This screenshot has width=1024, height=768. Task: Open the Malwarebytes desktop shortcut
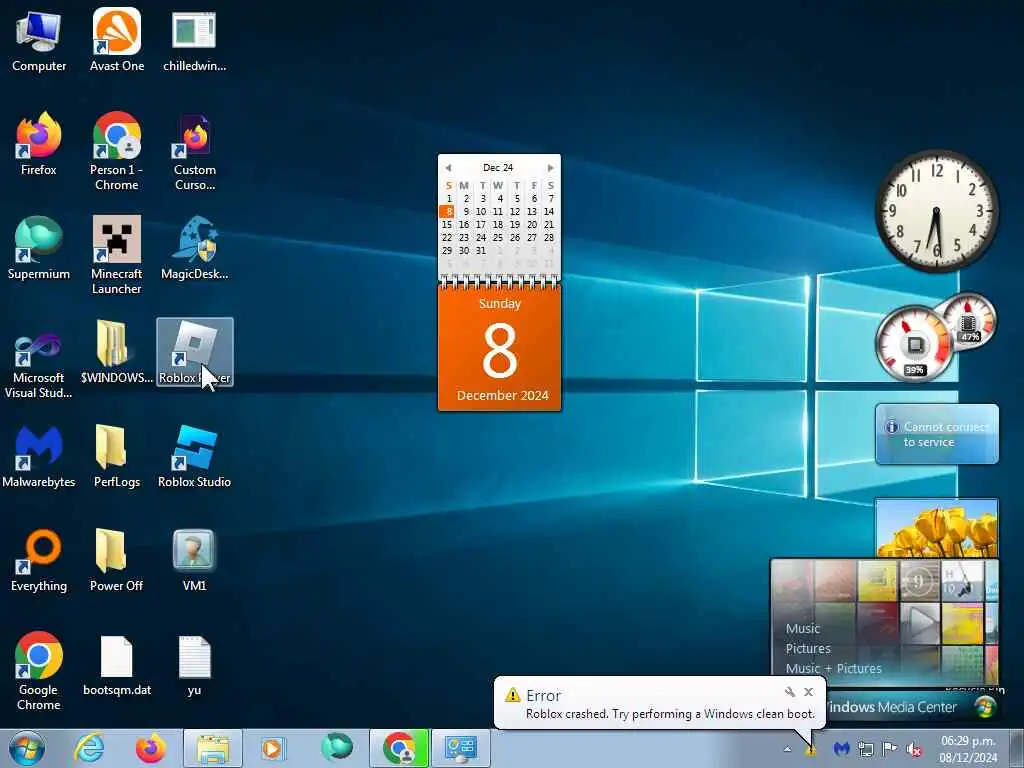click(39, 456)
